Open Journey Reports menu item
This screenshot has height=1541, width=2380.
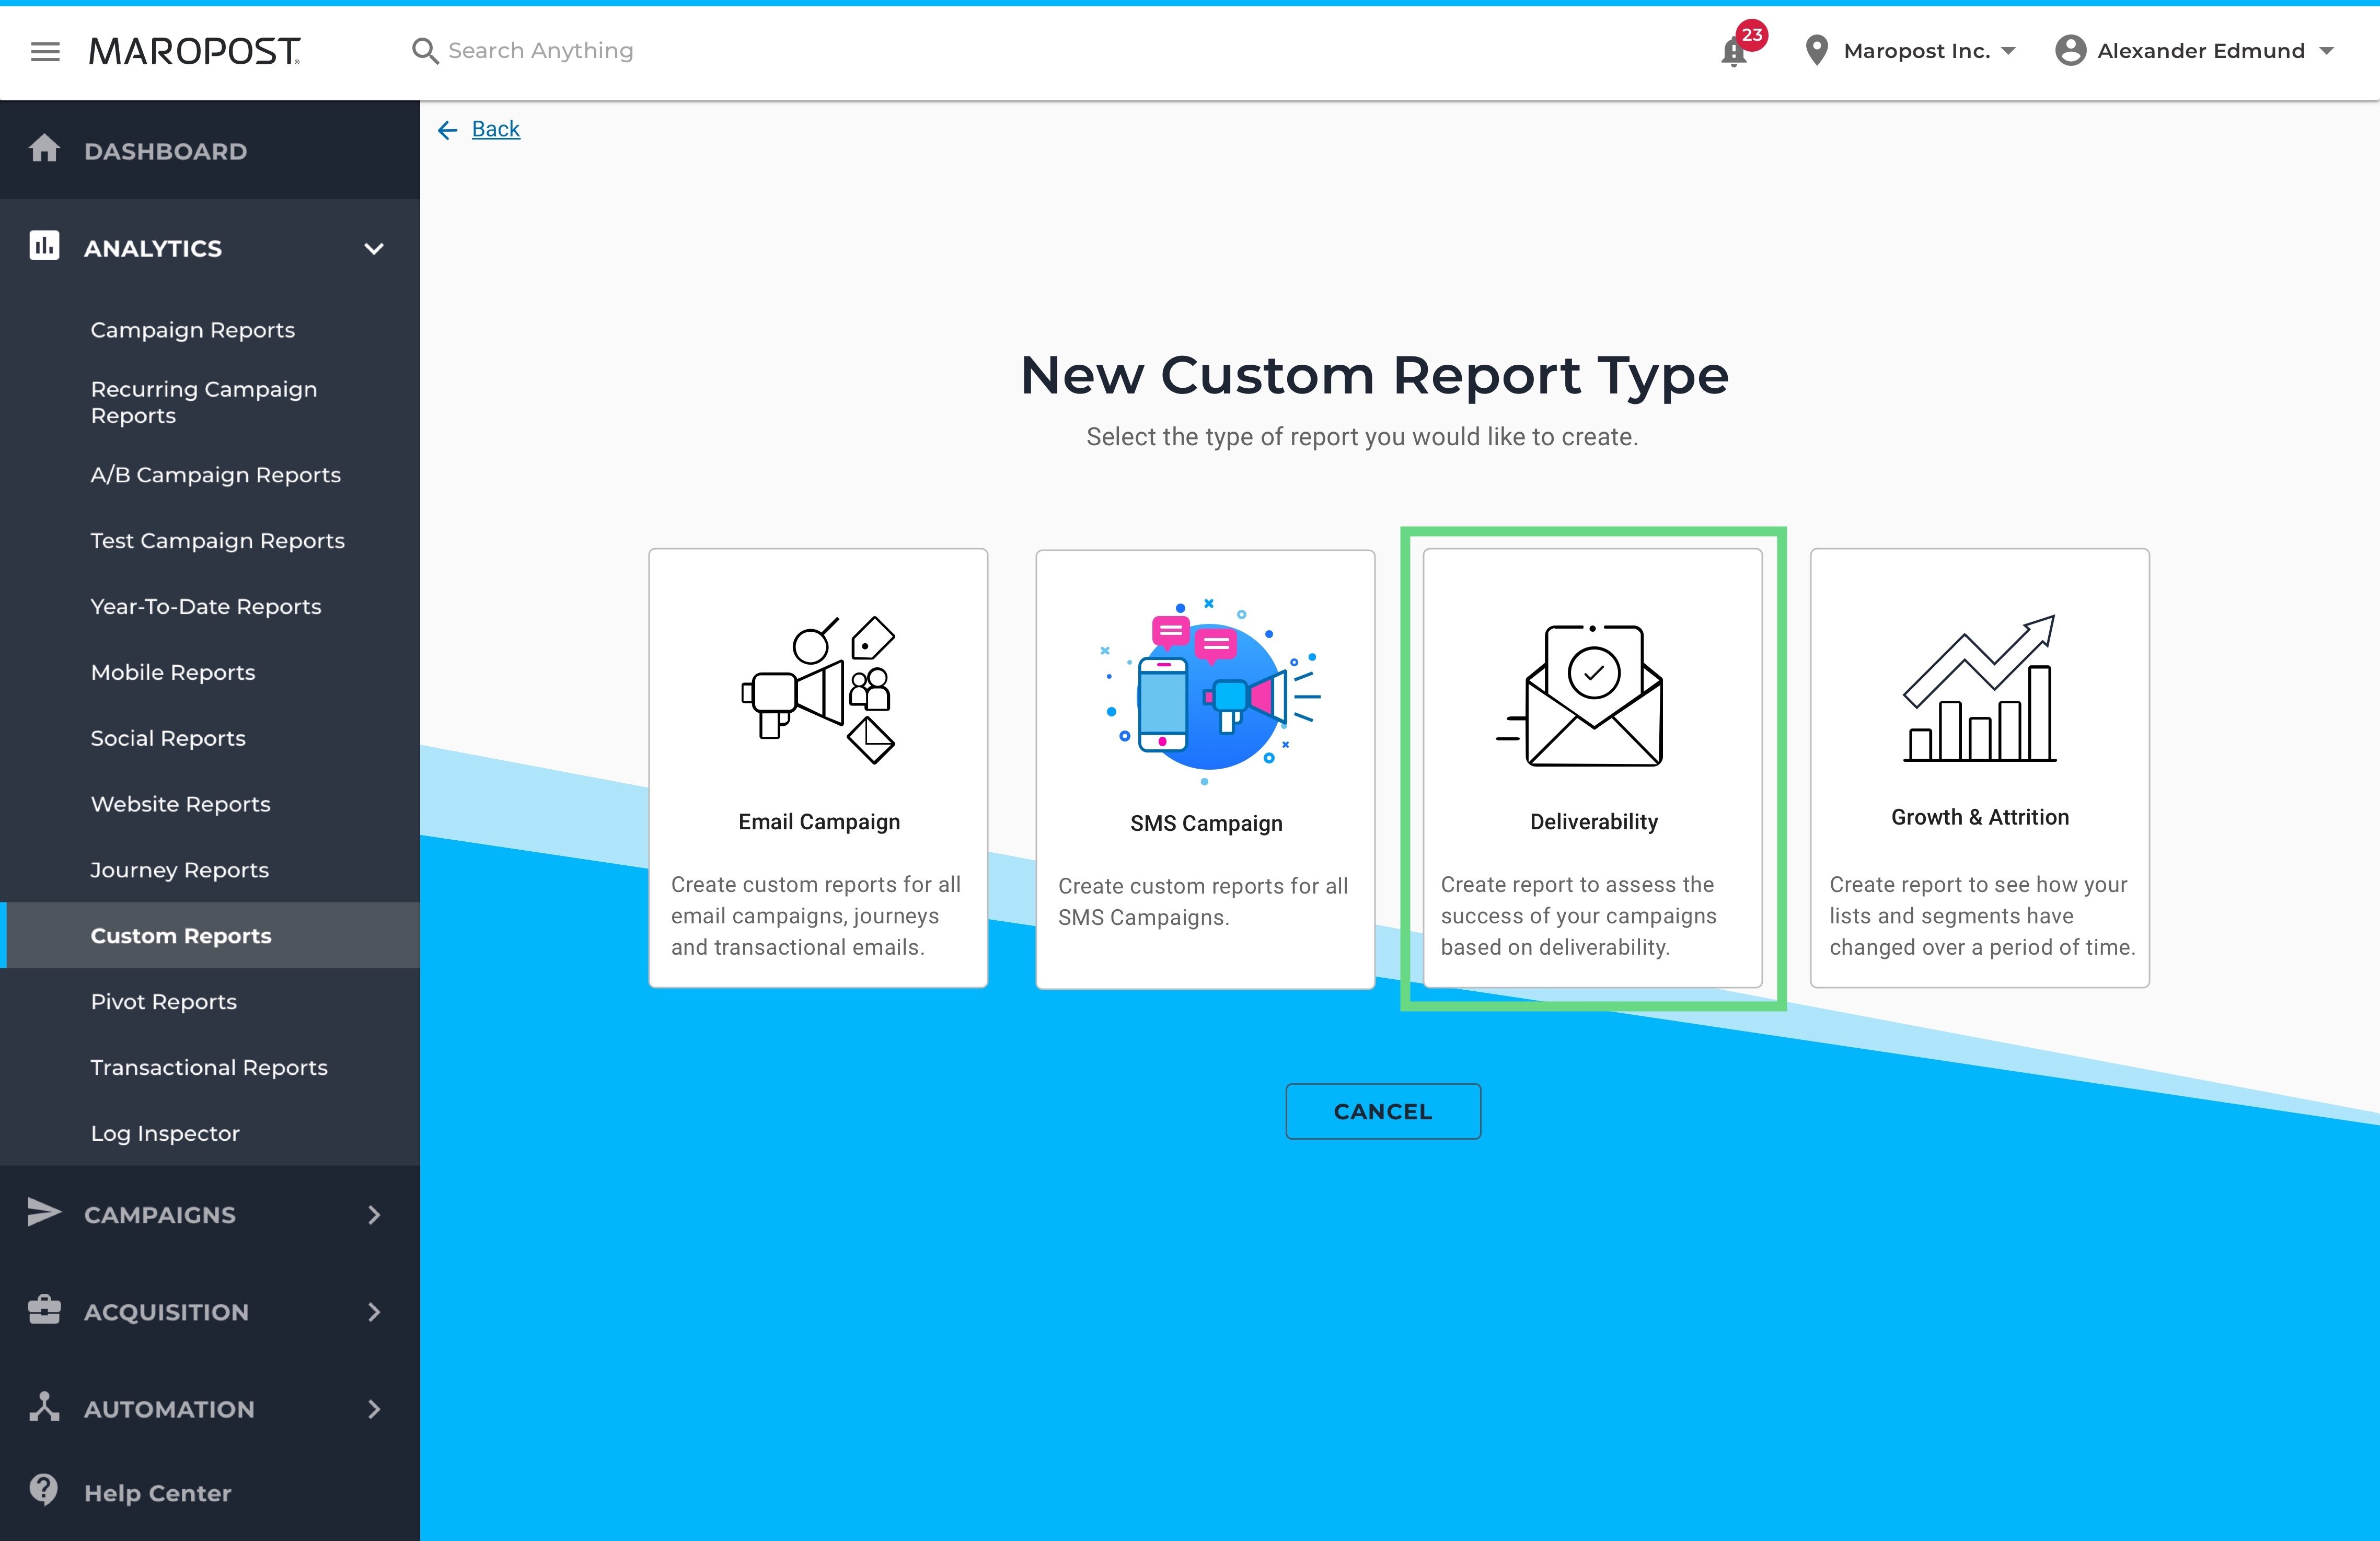[180, 870]
